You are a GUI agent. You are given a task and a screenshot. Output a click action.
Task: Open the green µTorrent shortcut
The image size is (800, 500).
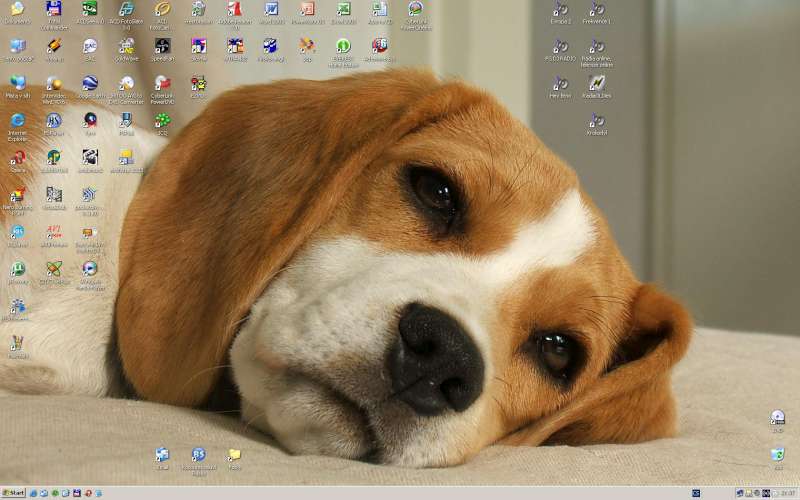[x=17, y=269]
